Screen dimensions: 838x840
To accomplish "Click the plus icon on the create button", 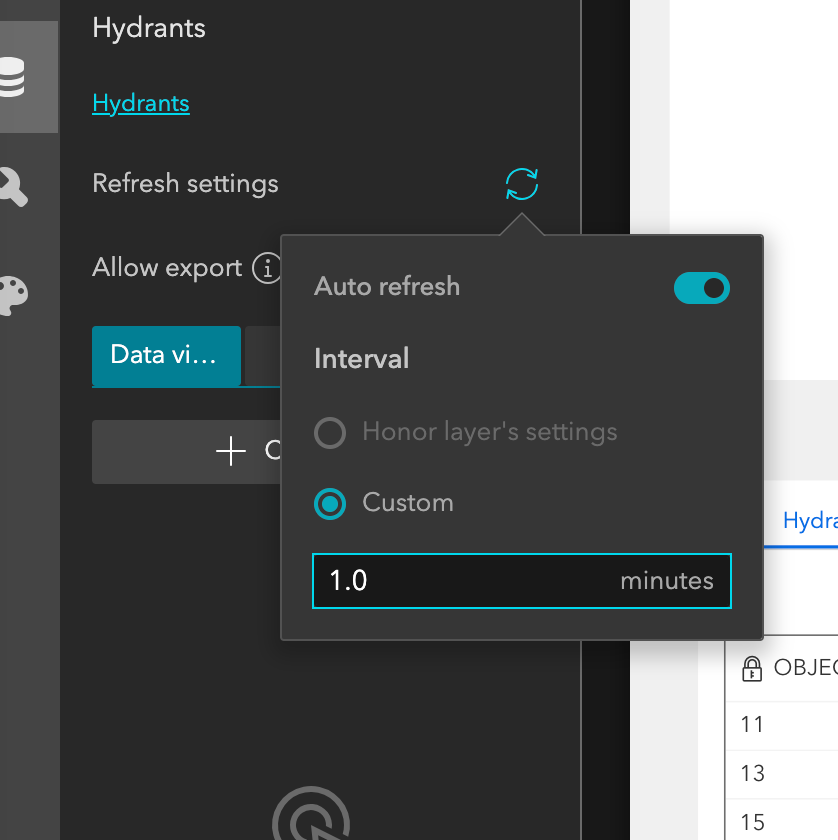I will (x=230, y=451).
